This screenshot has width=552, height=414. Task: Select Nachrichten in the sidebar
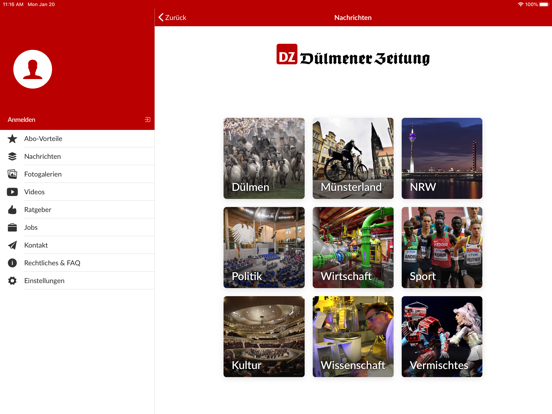click(x=77, y=156)
